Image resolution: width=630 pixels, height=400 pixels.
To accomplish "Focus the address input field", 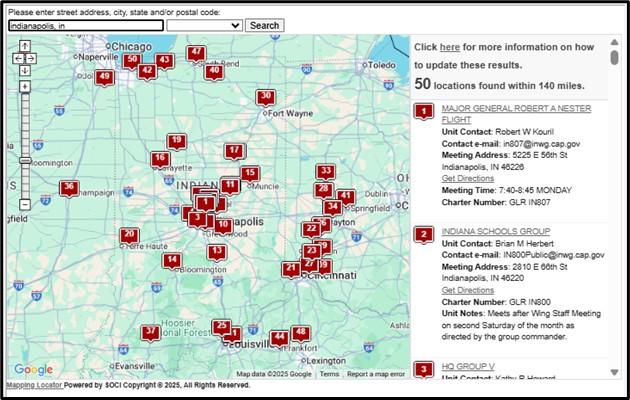I will coord(86,26).
